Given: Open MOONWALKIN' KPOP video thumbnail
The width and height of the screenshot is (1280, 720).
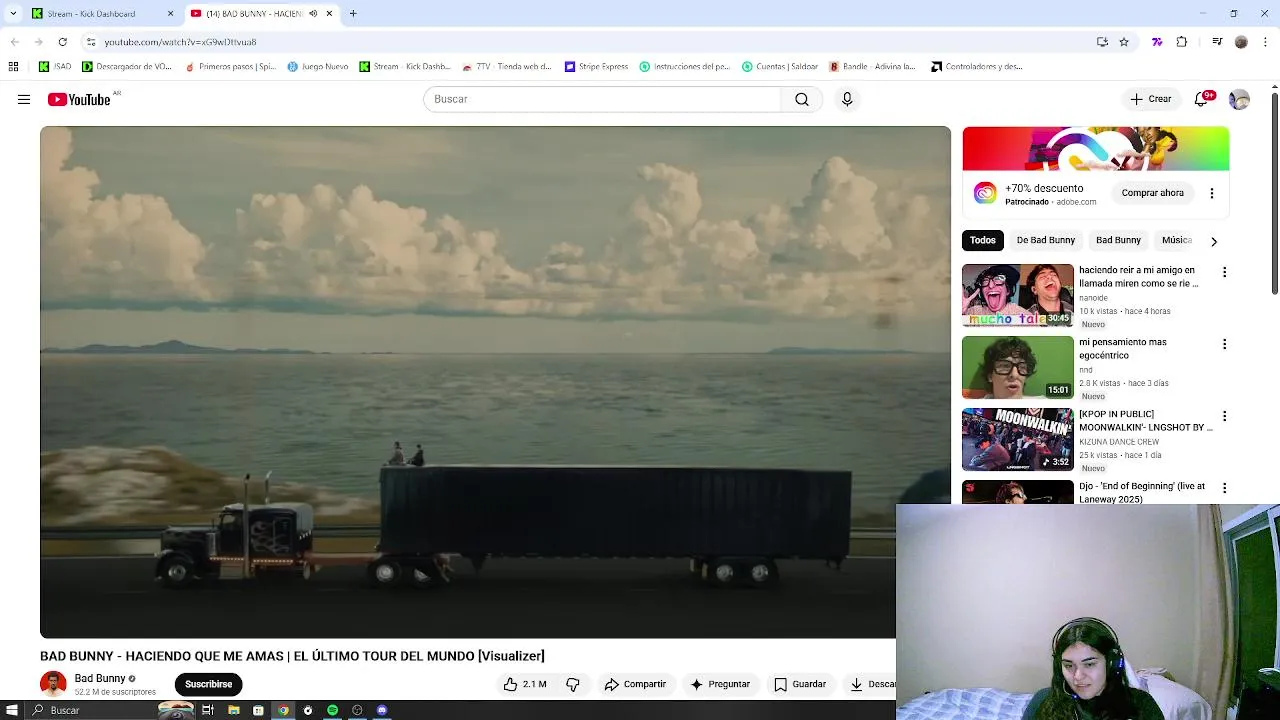Looking at the screenshot, I should click(1017, 439).
